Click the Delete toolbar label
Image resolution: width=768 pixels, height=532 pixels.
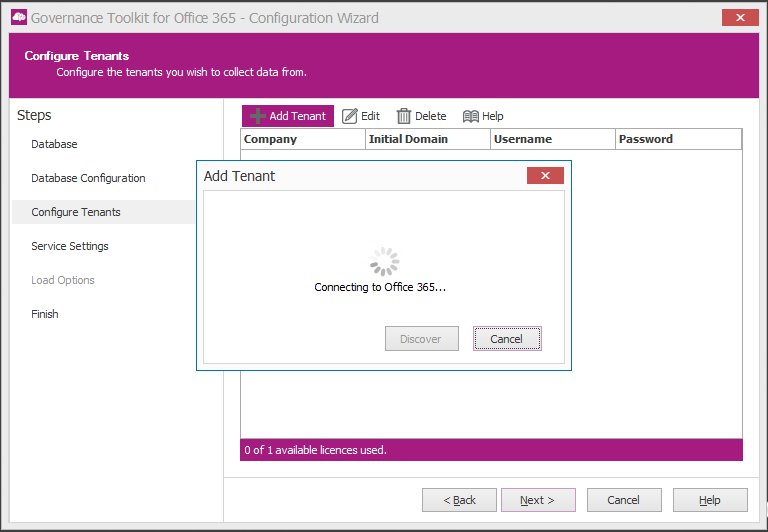click(x=431, y=116)
